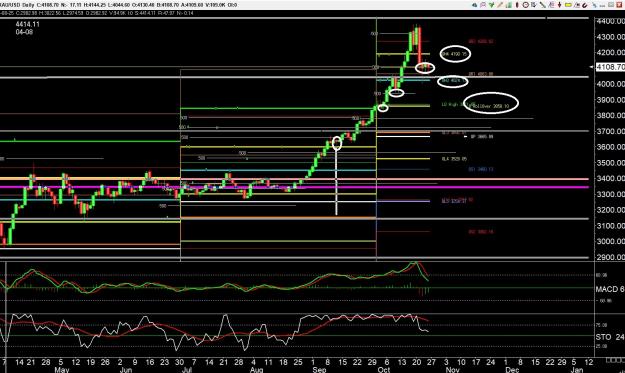
Task: Click the Aug label on time axis
Action: [x=256, y=370]
